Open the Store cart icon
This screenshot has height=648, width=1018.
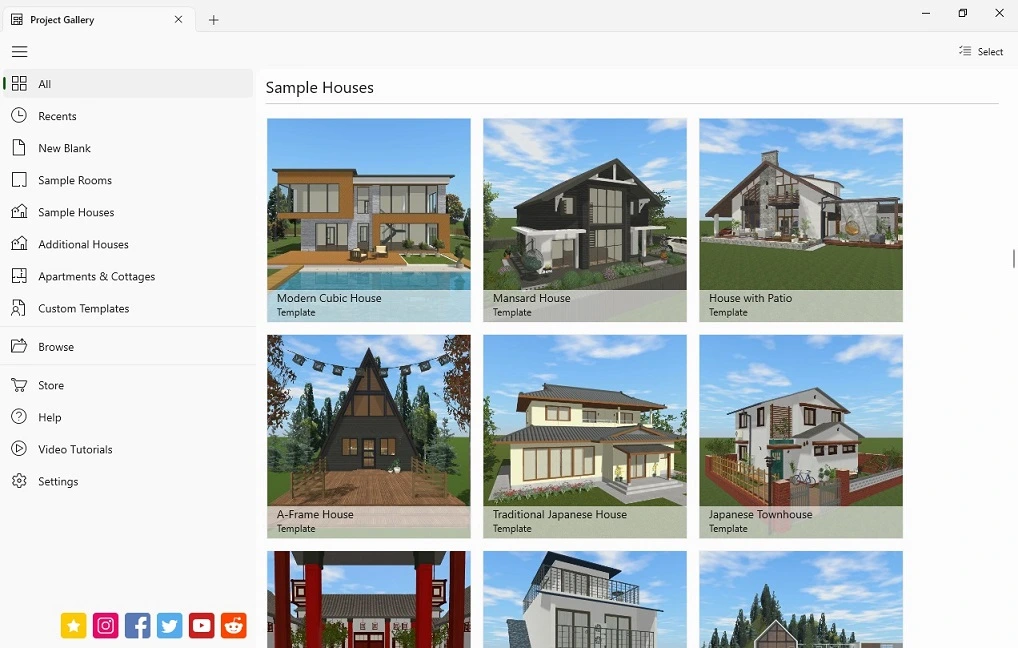pyautogui.click(x=19, y=385)
